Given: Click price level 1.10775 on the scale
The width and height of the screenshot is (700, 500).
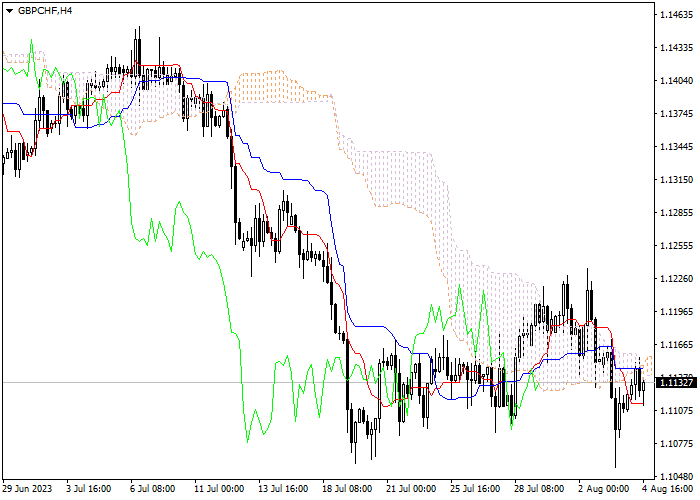Looking at the screenshot, I should [x=676, y=444].
